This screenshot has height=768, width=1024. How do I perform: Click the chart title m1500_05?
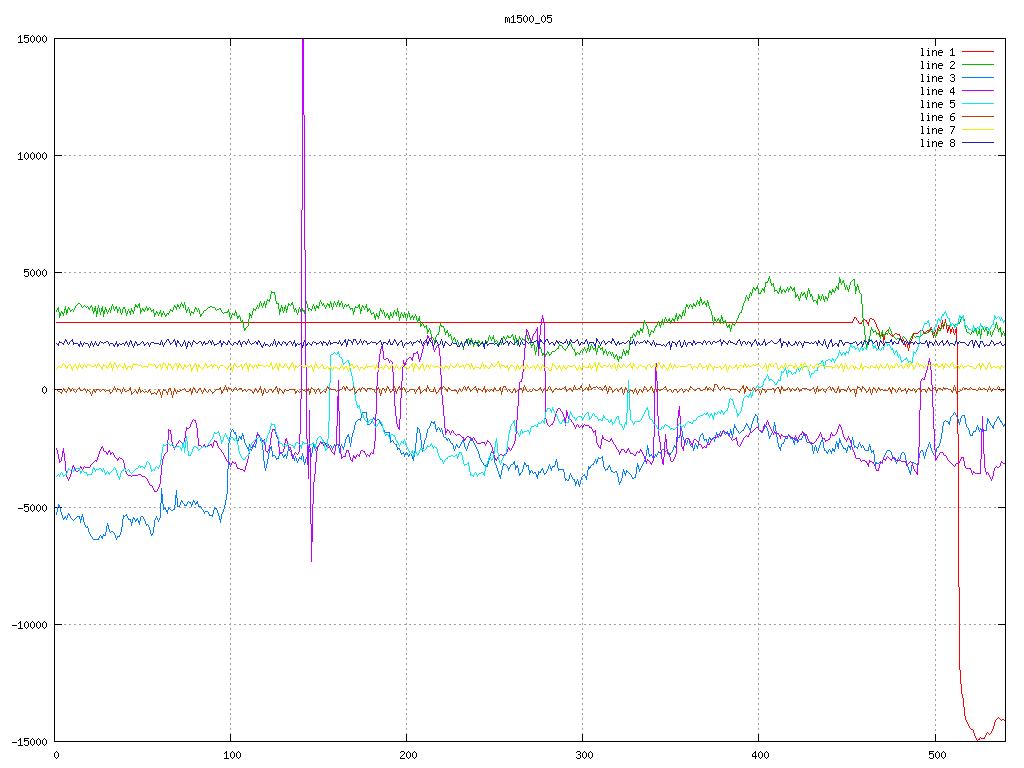528,19
